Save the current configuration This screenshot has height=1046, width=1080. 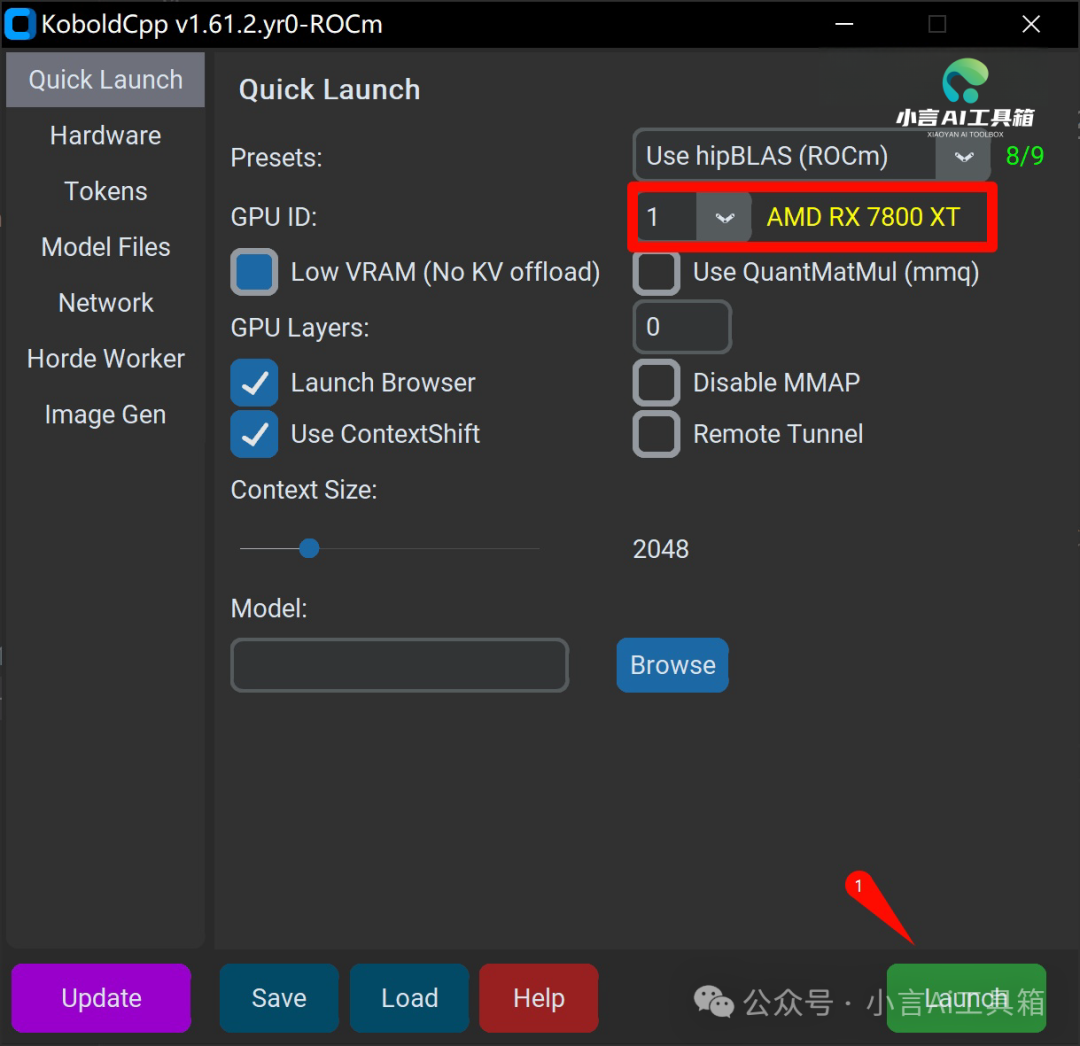(279, 998)
